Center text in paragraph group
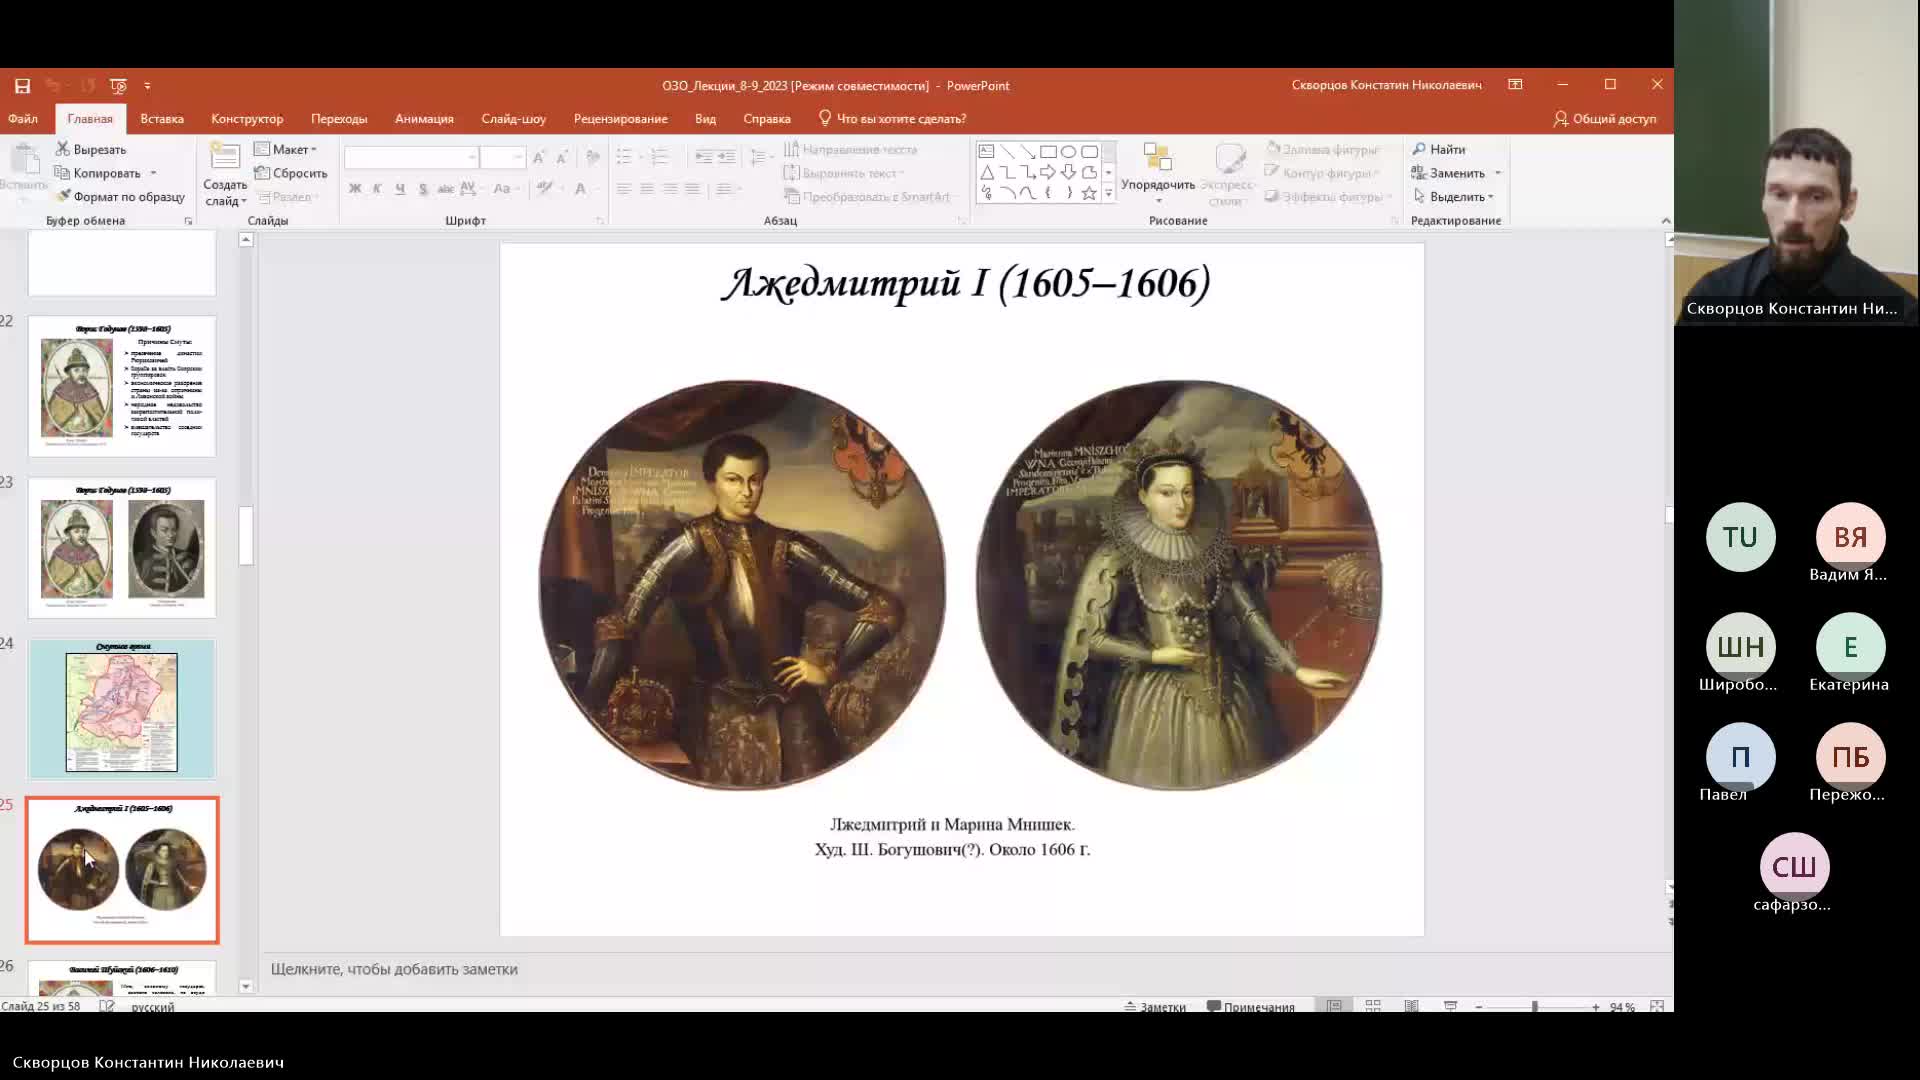This screenshot has width=1920, height=1080. [647, 189]
